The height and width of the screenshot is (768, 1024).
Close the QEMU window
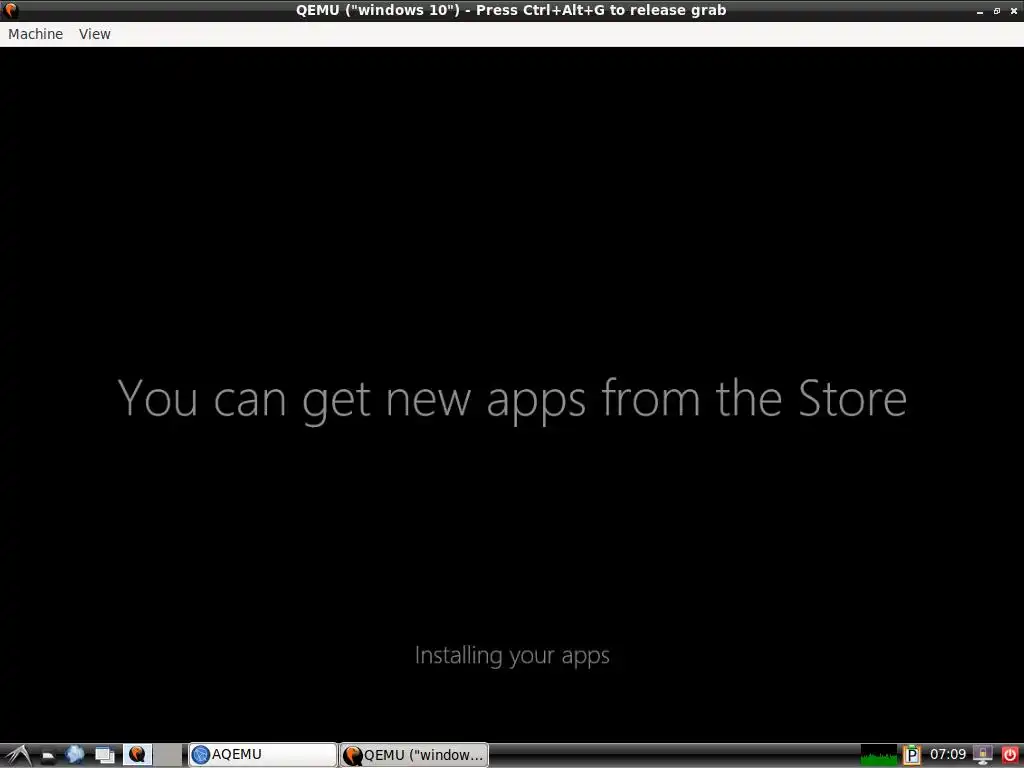point(1014,11)
